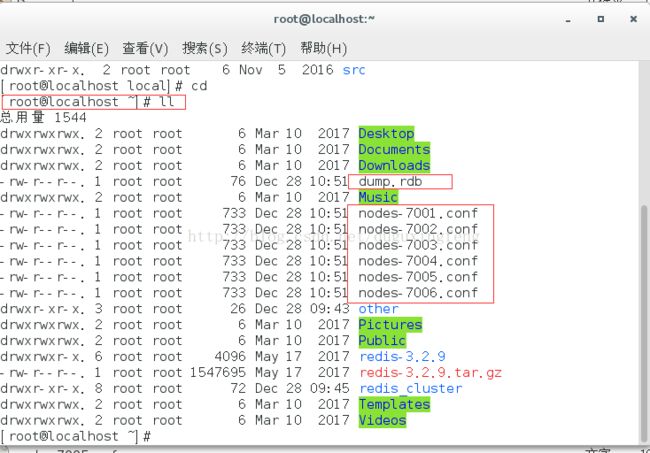
Task: Select nodes-7005.conf file name
Action: pyautogui.click(x=418, y=277)
